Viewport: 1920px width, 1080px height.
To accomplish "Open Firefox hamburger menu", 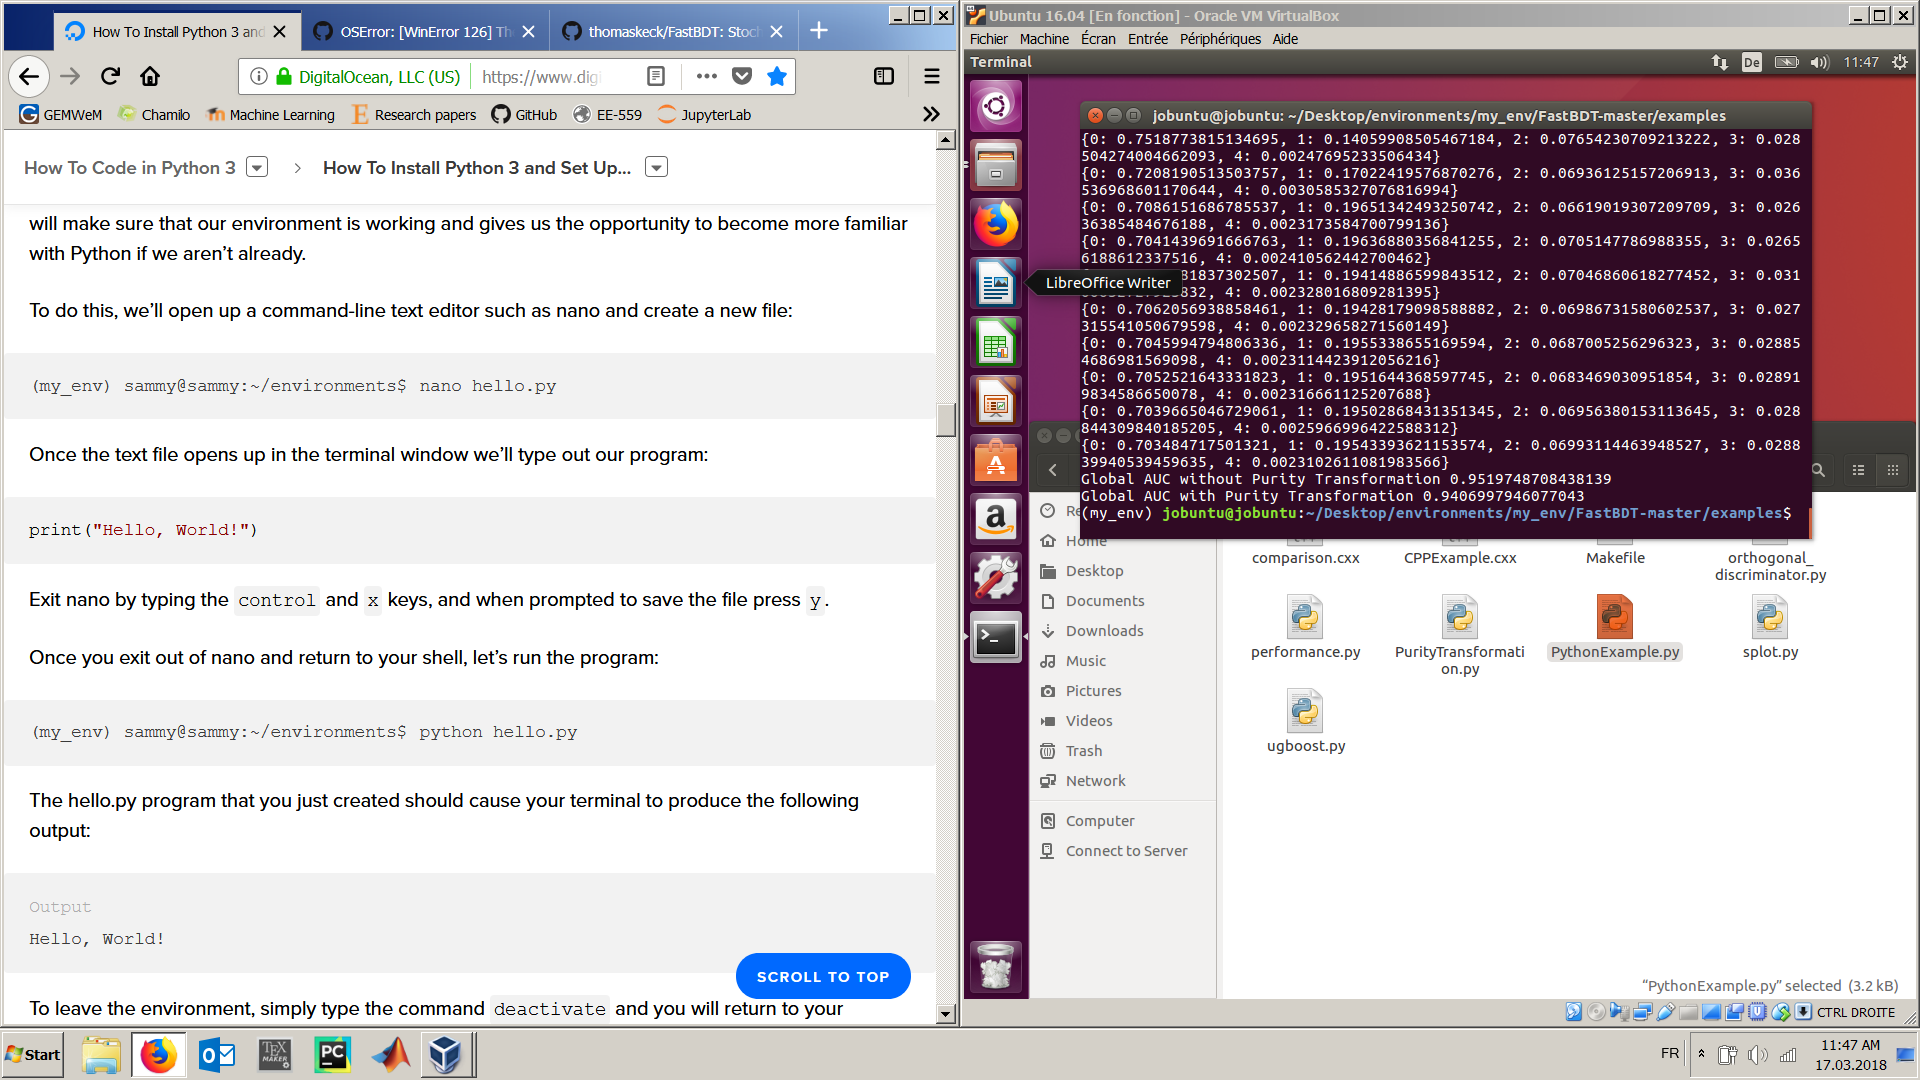I will click(x=932, y=76).
